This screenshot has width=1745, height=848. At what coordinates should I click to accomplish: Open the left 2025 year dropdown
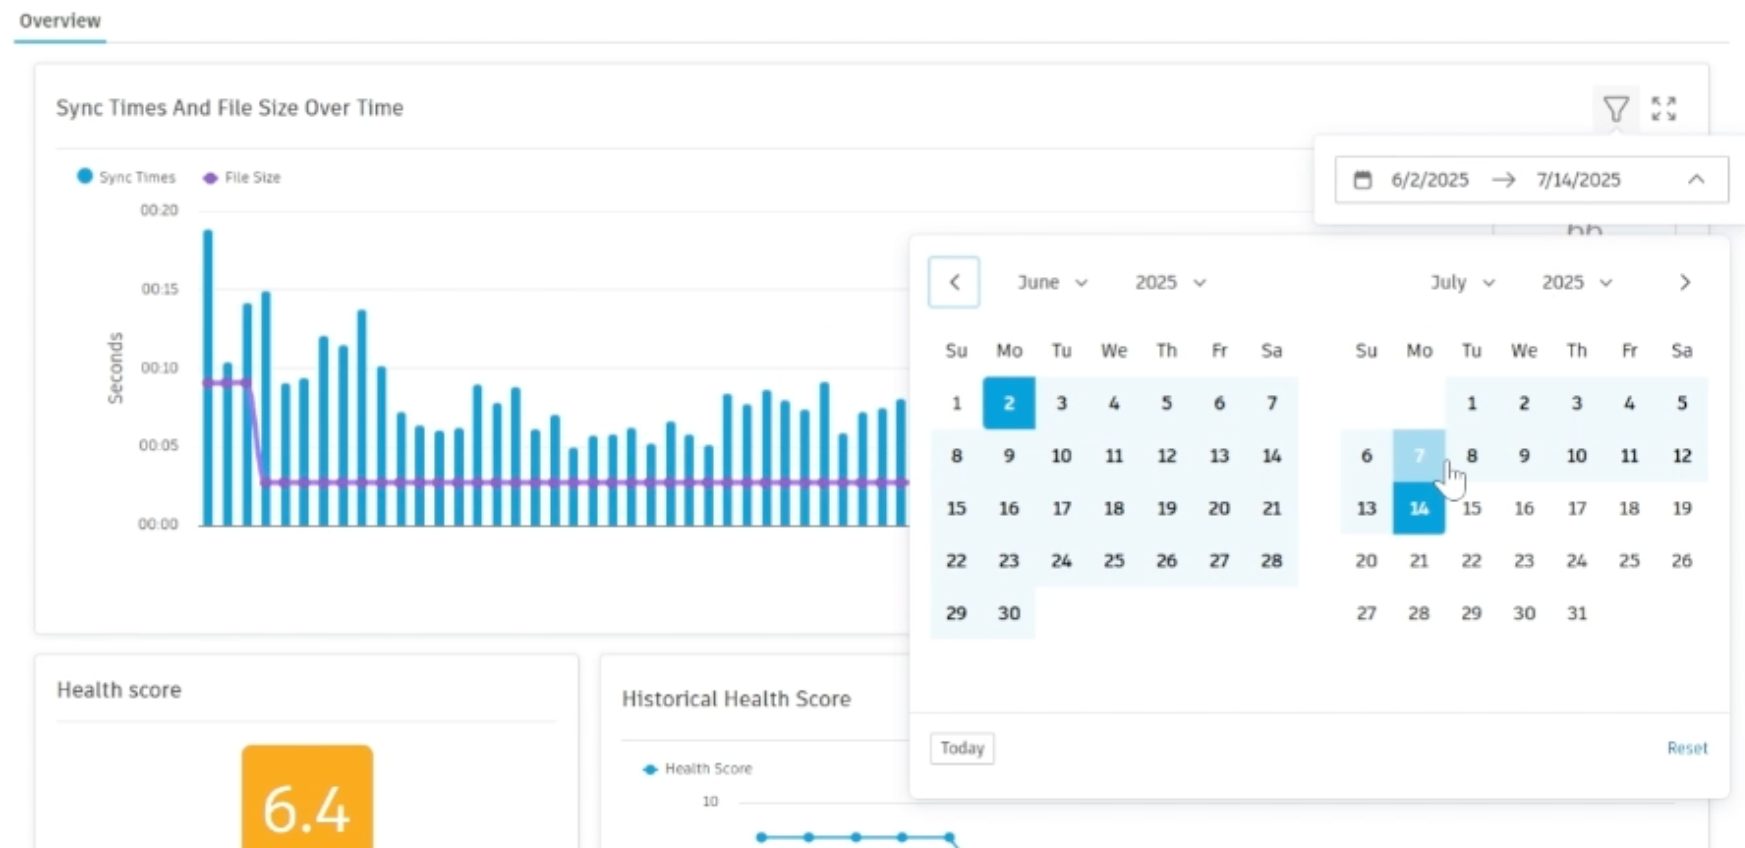pos(1170,282)
